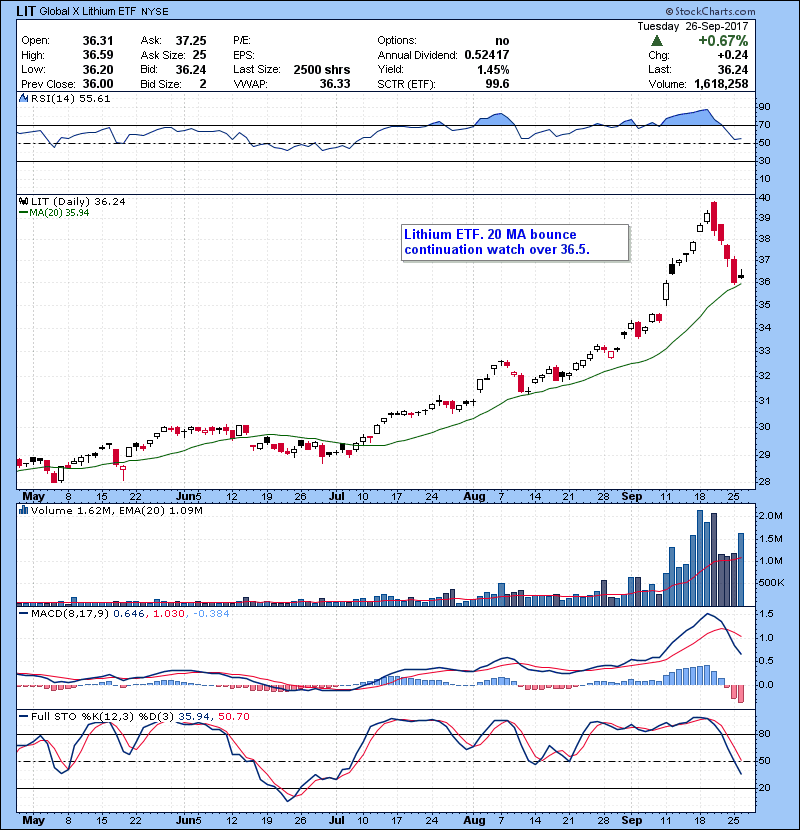
Task: Click the SCTR (ETF) value 99.6
Action: tap(497, 84)
